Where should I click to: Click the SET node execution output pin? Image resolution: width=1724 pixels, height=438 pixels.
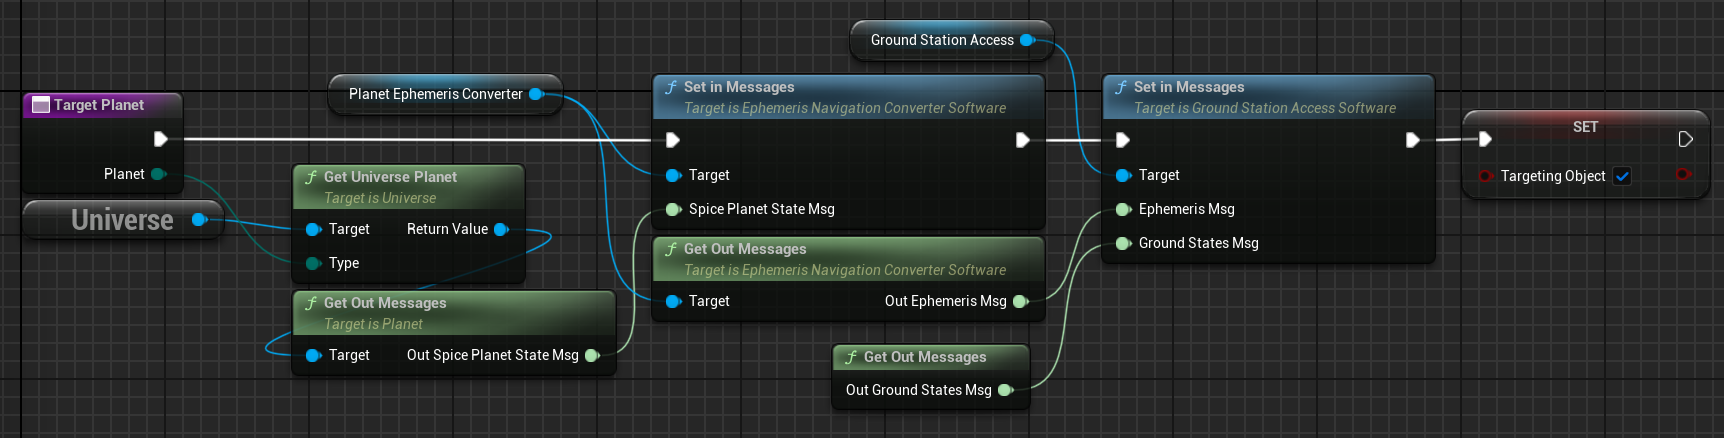coord(1685,139)
